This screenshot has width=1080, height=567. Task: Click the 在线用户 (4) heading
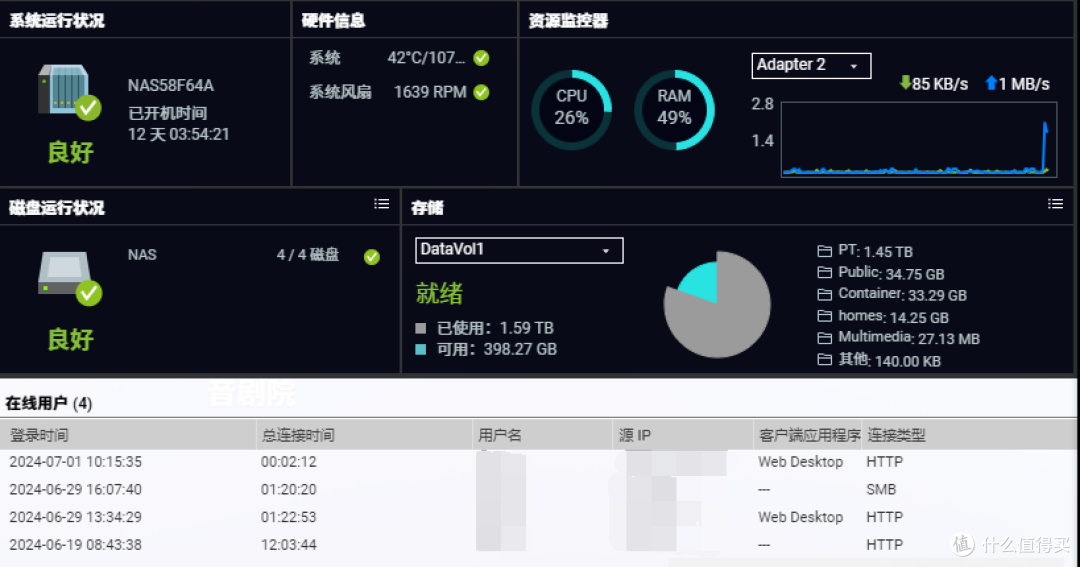coord(48,403)
